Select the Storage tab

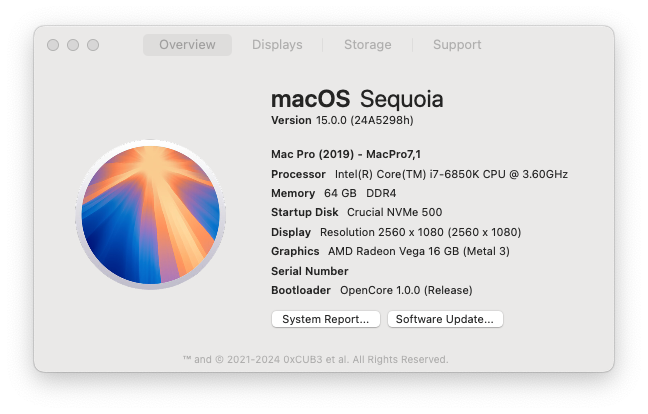(367, 45)
